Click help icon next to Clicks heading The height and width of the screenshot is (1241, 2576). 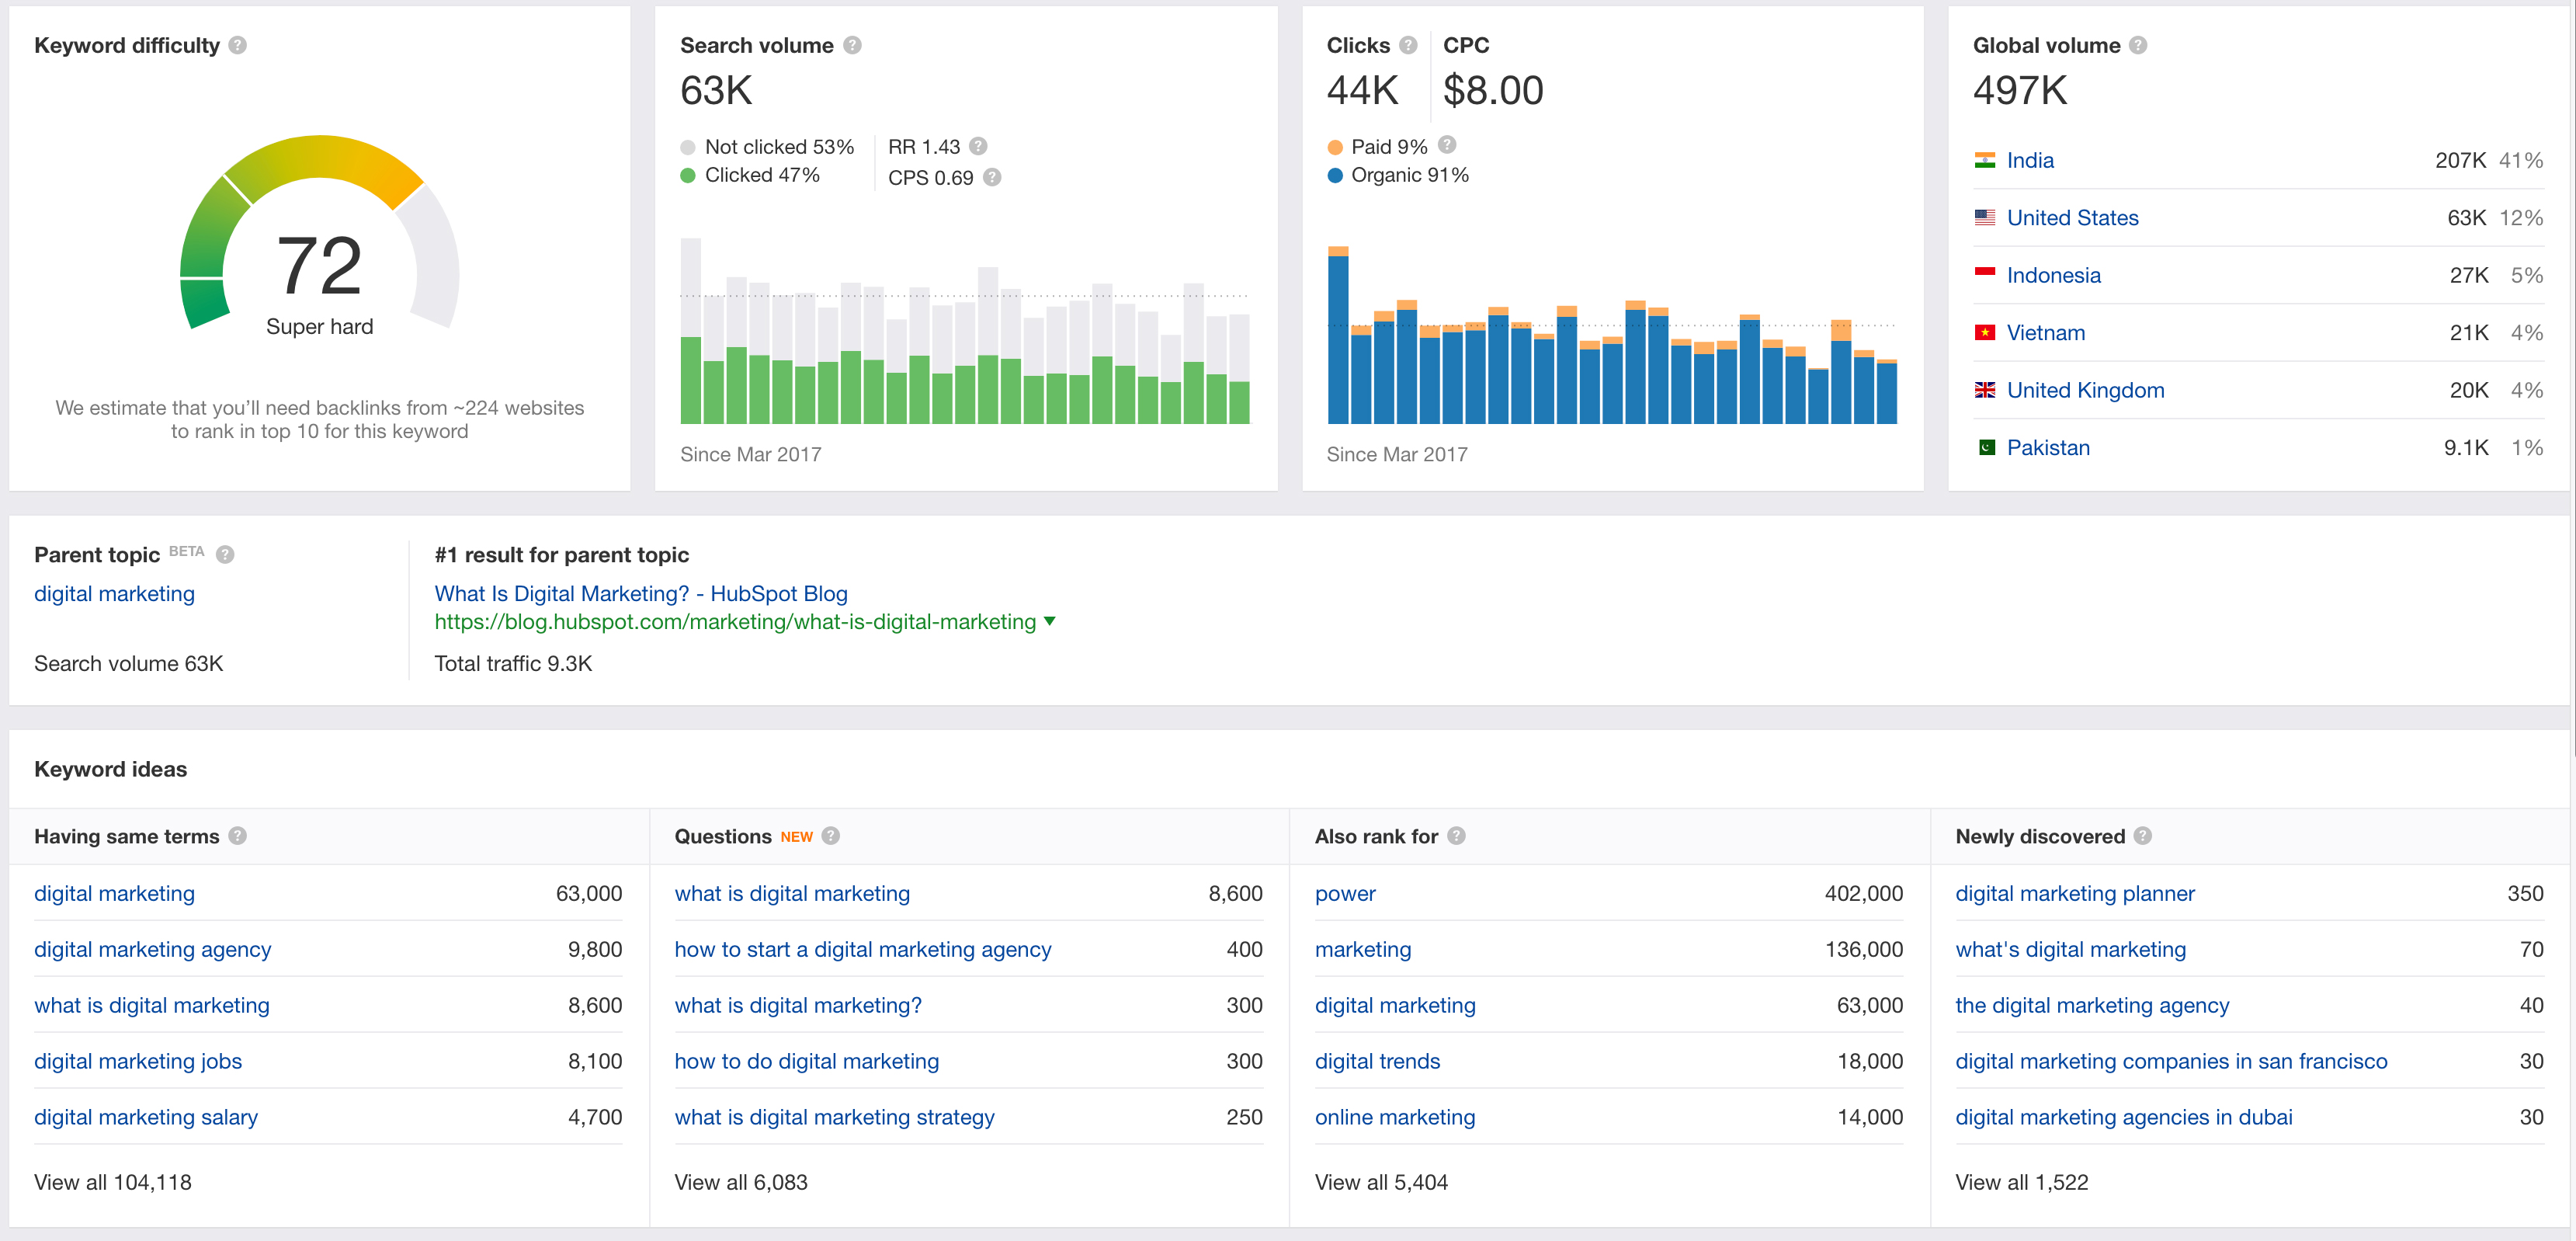tap(1408, 45)
